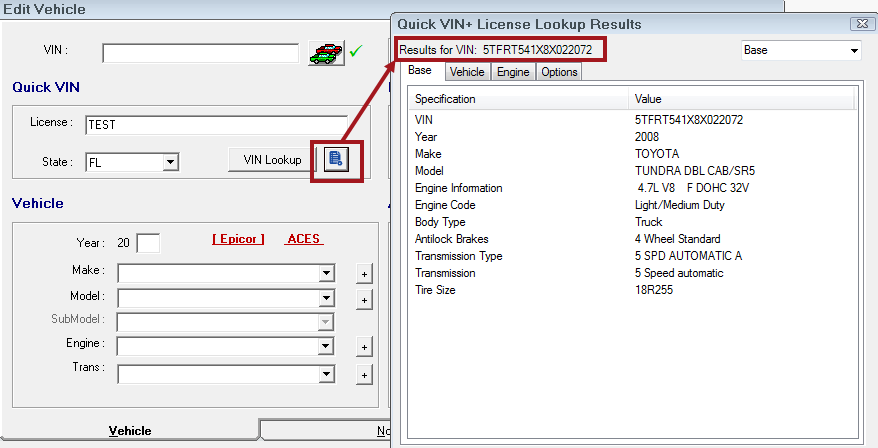The height and width of the screenshot is (448, 878).
Task: Click the License input field
Action: 215,125
